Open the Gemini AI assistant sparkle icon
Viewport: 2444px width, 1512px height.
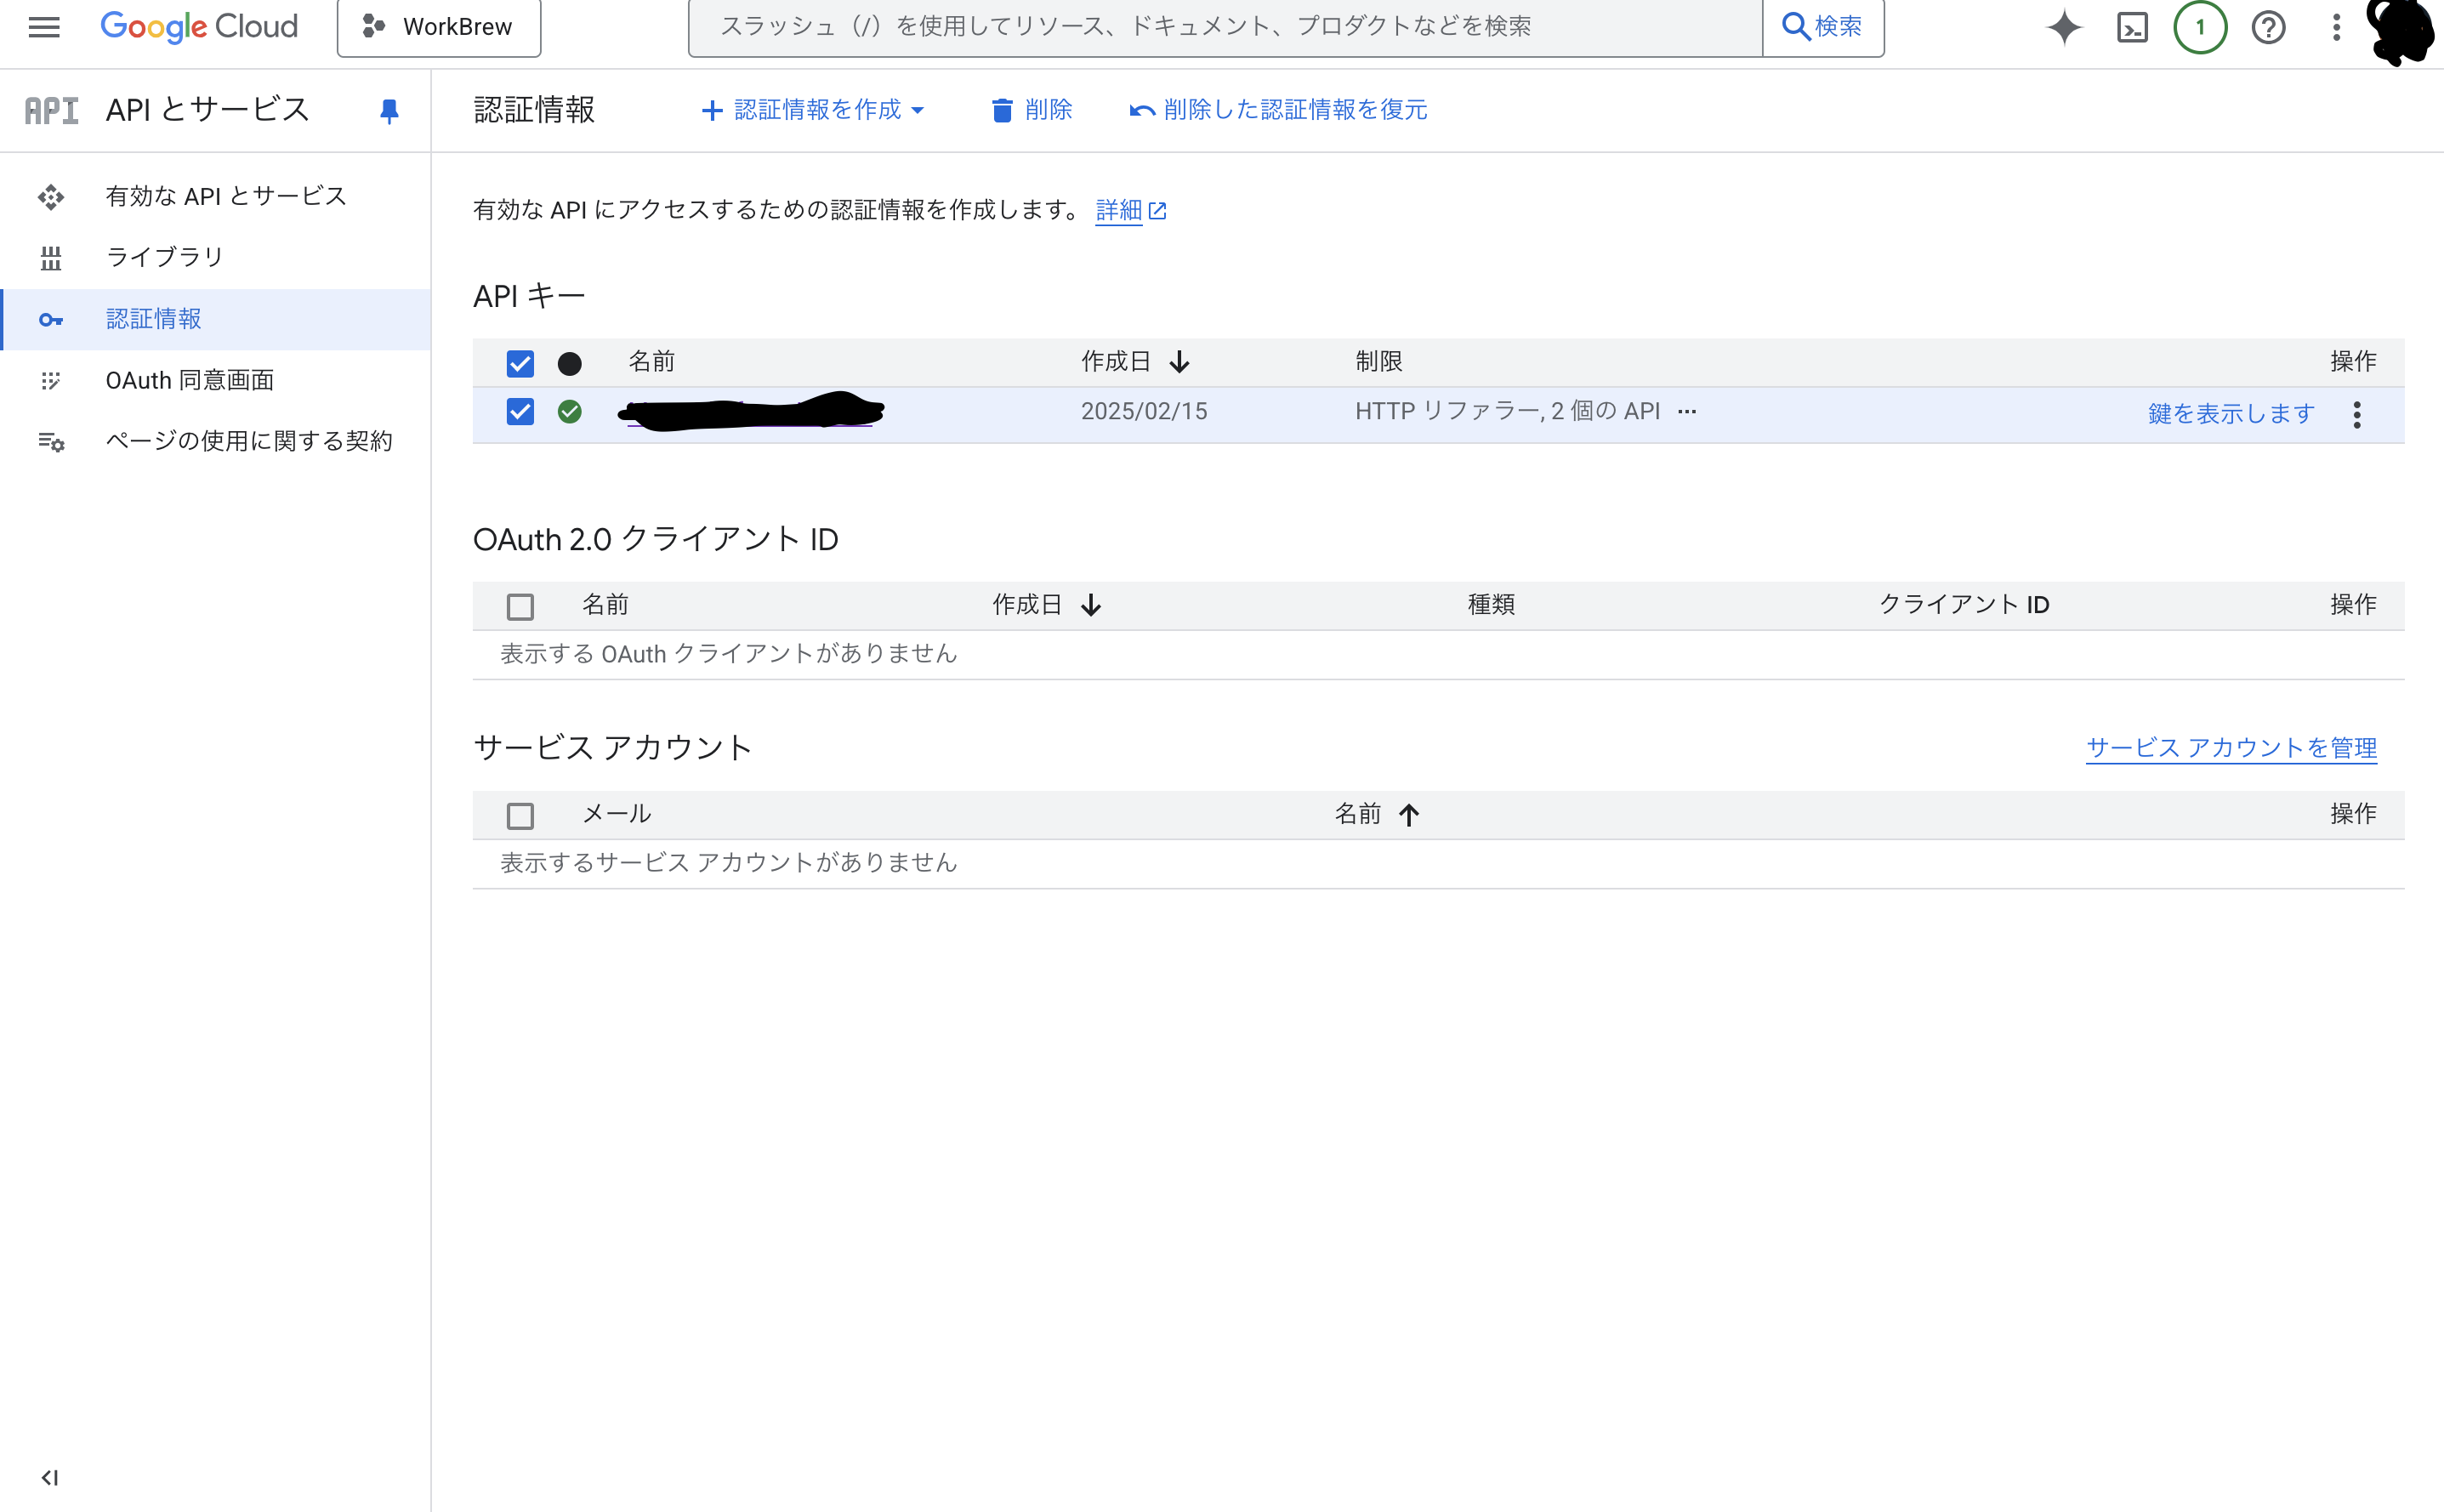(x=2064, y=27)
